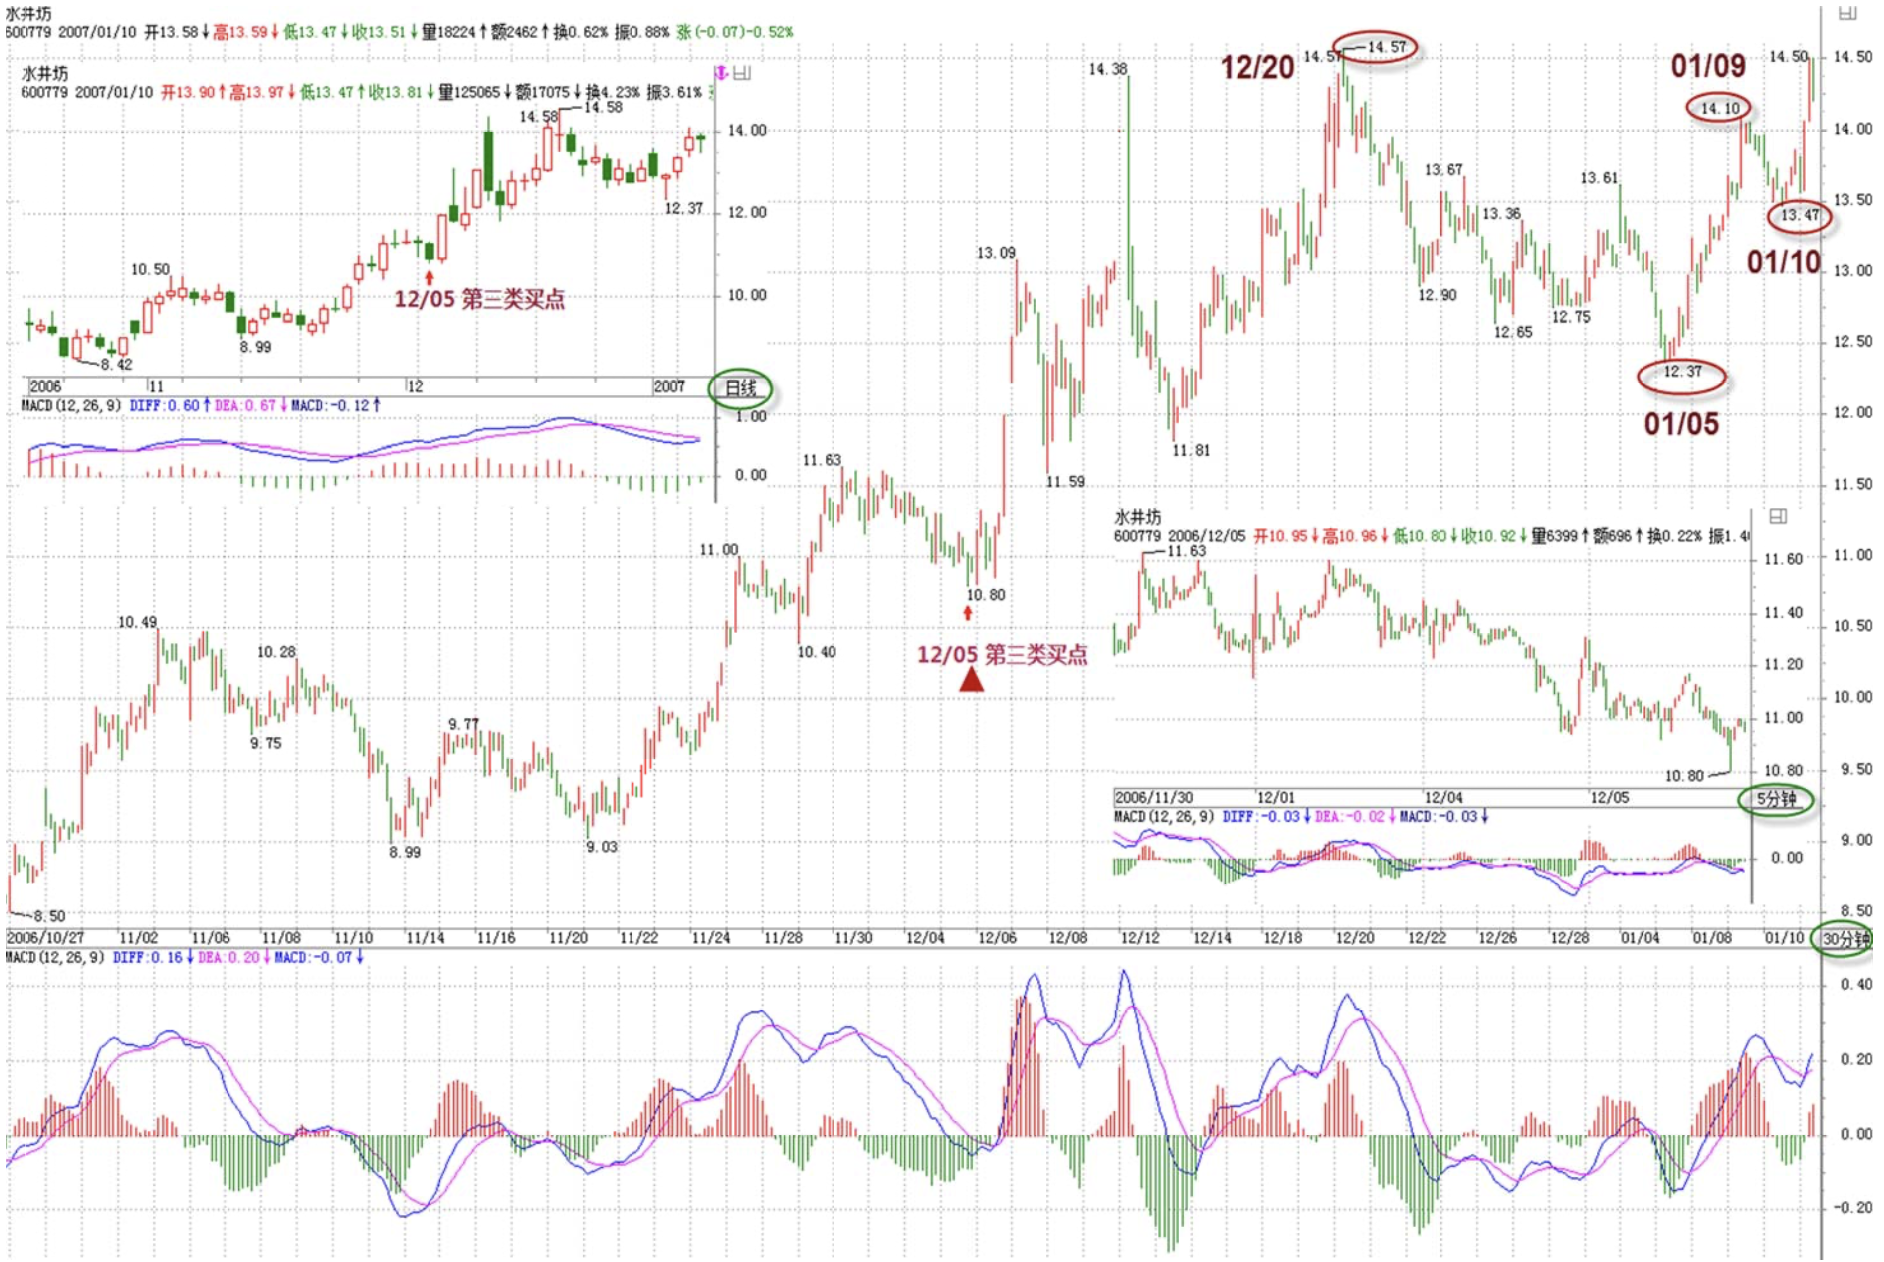Screen dimensions: 1884x1262
Task: Click the MACD(12,26,9) label of the bottom indicator
Action: (x=55, y=957)
